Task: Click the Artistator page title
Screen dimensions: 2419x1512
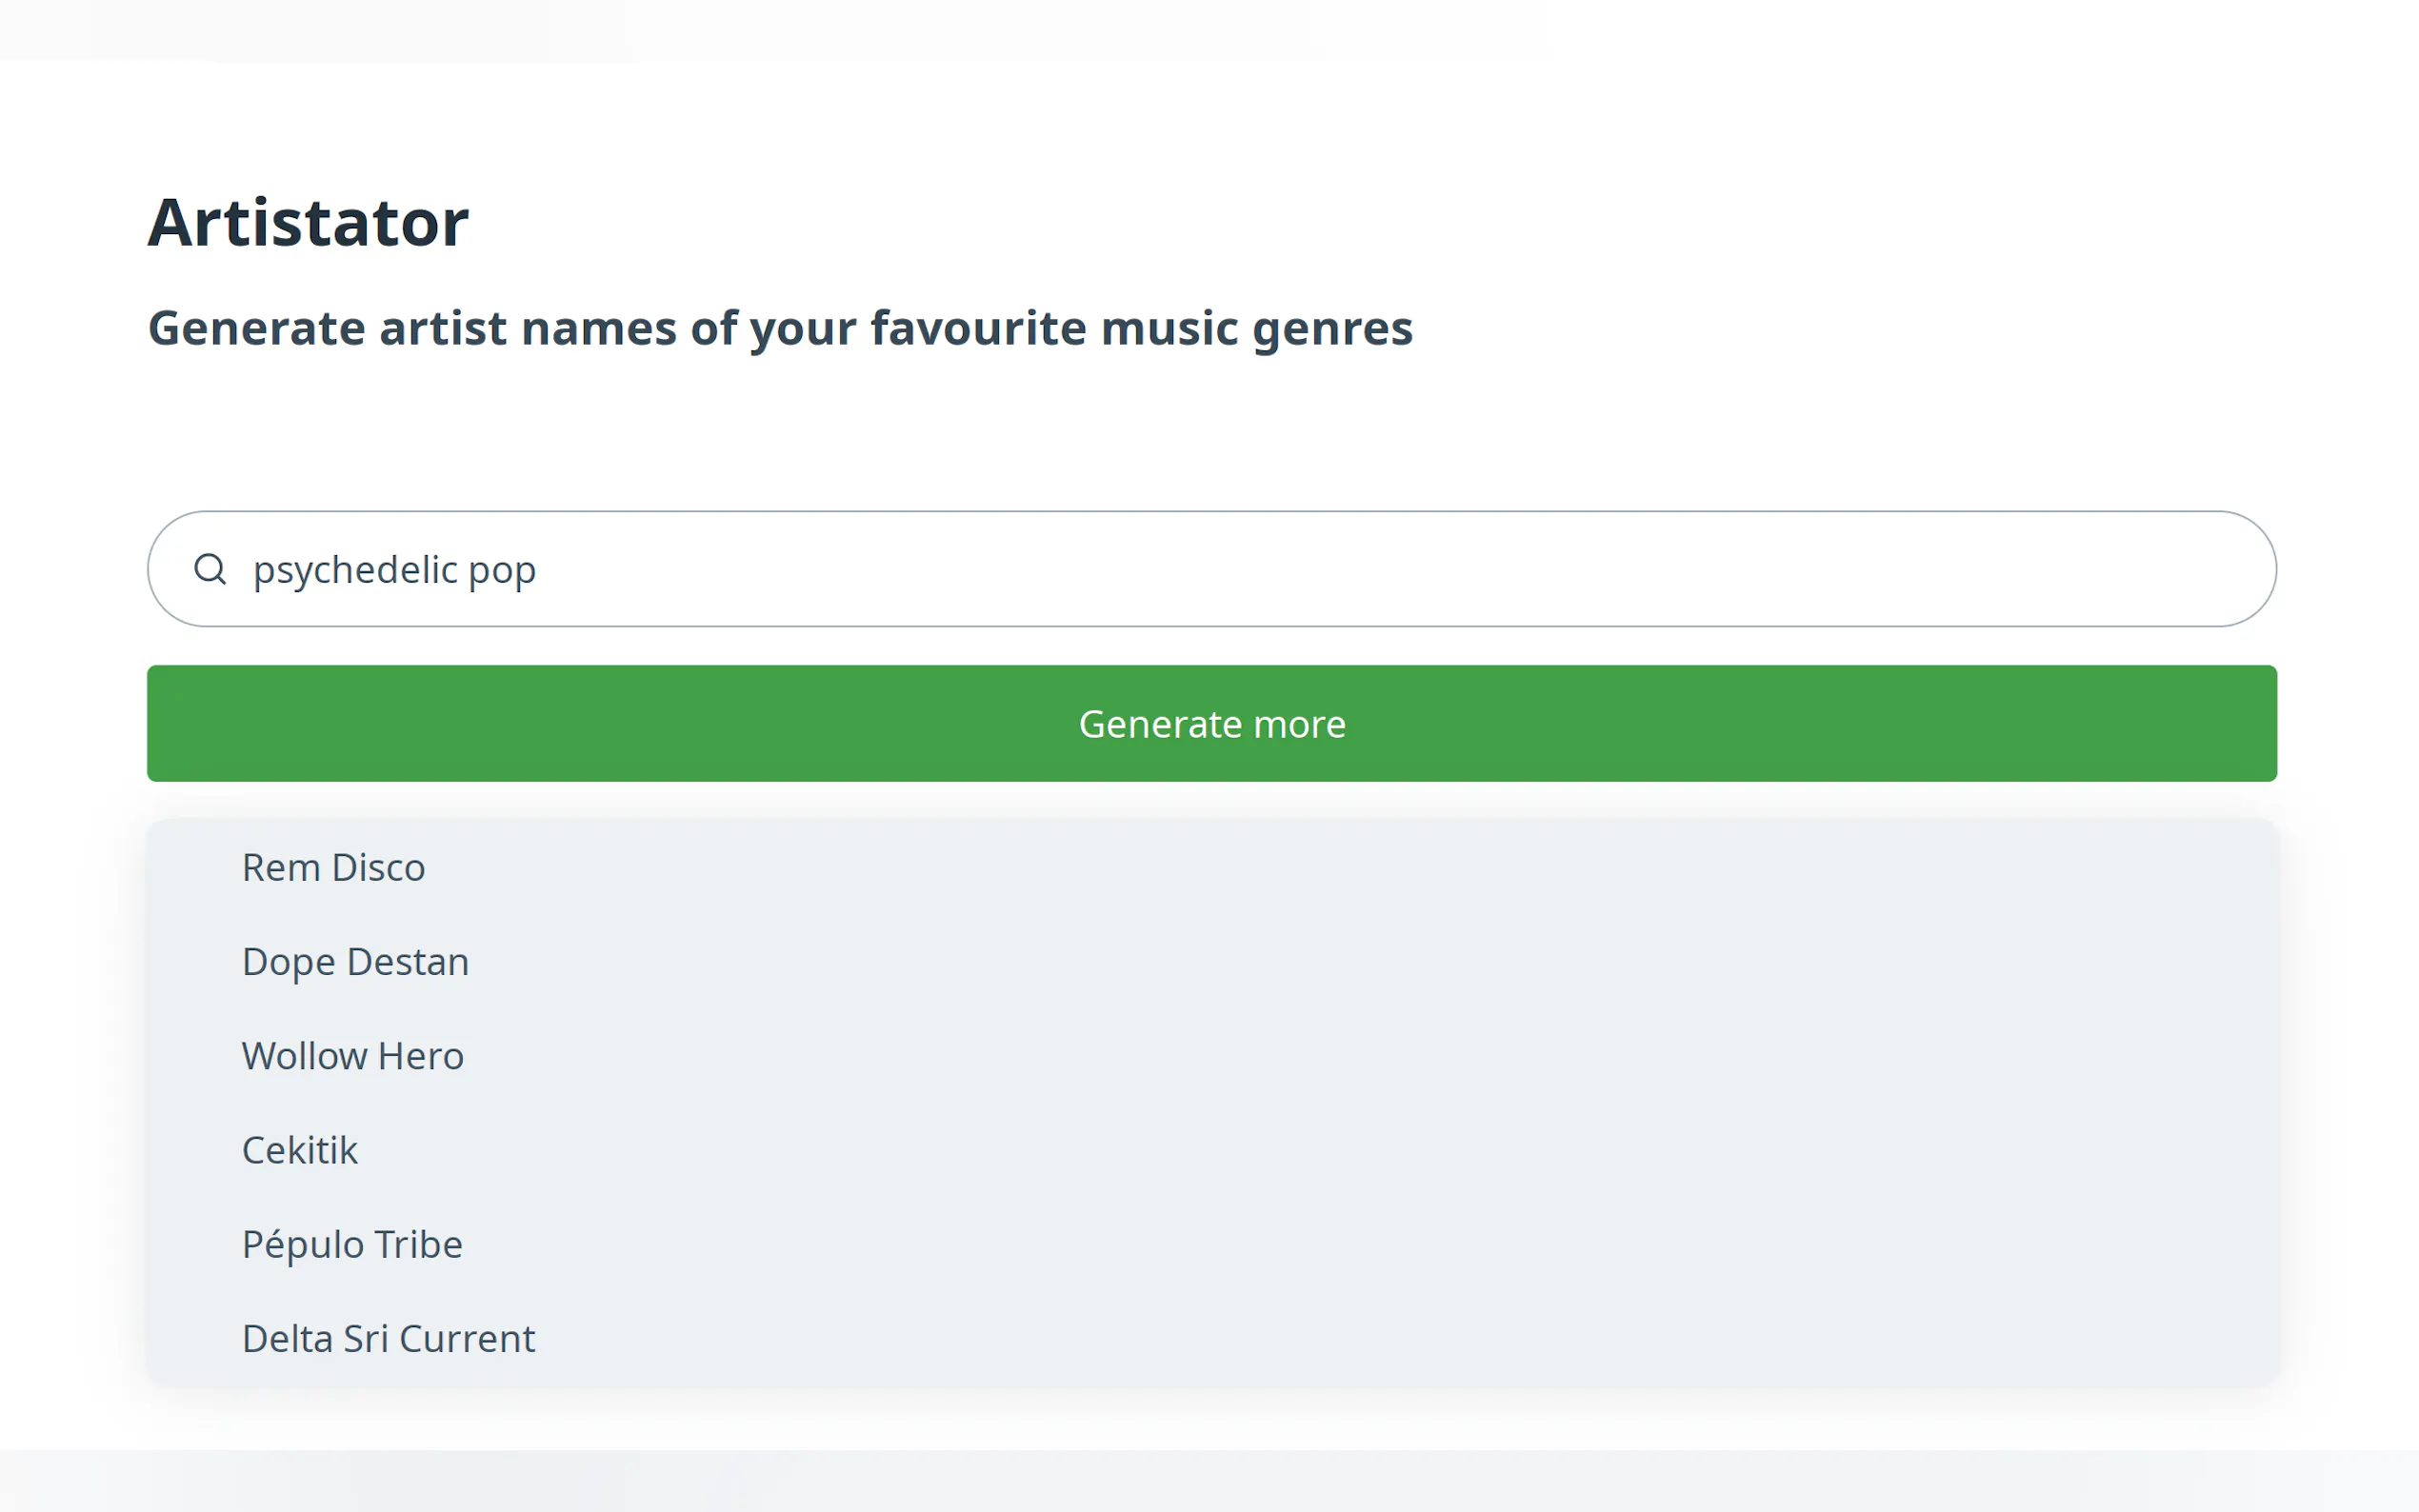Action: 308,222
